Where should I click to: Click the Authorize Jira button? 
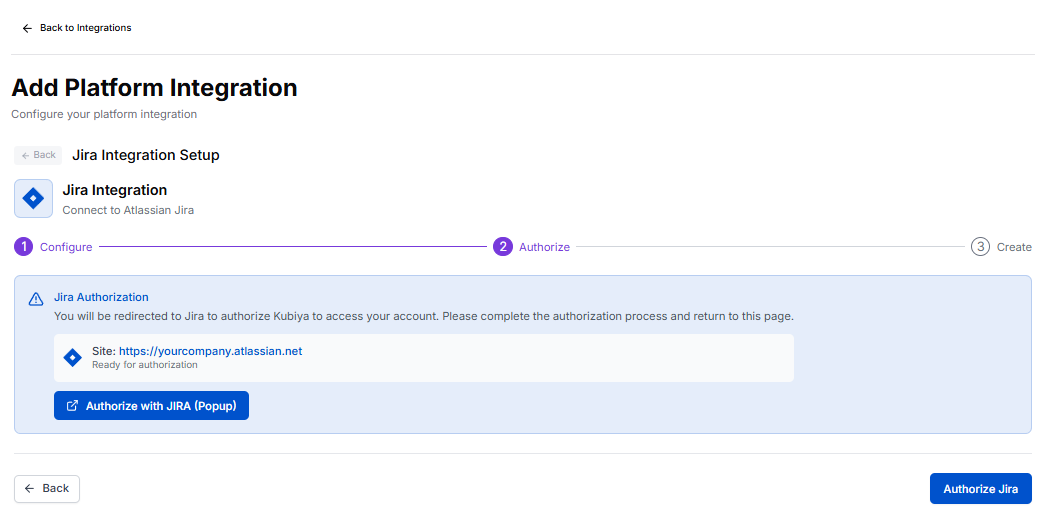click(980, 489)
